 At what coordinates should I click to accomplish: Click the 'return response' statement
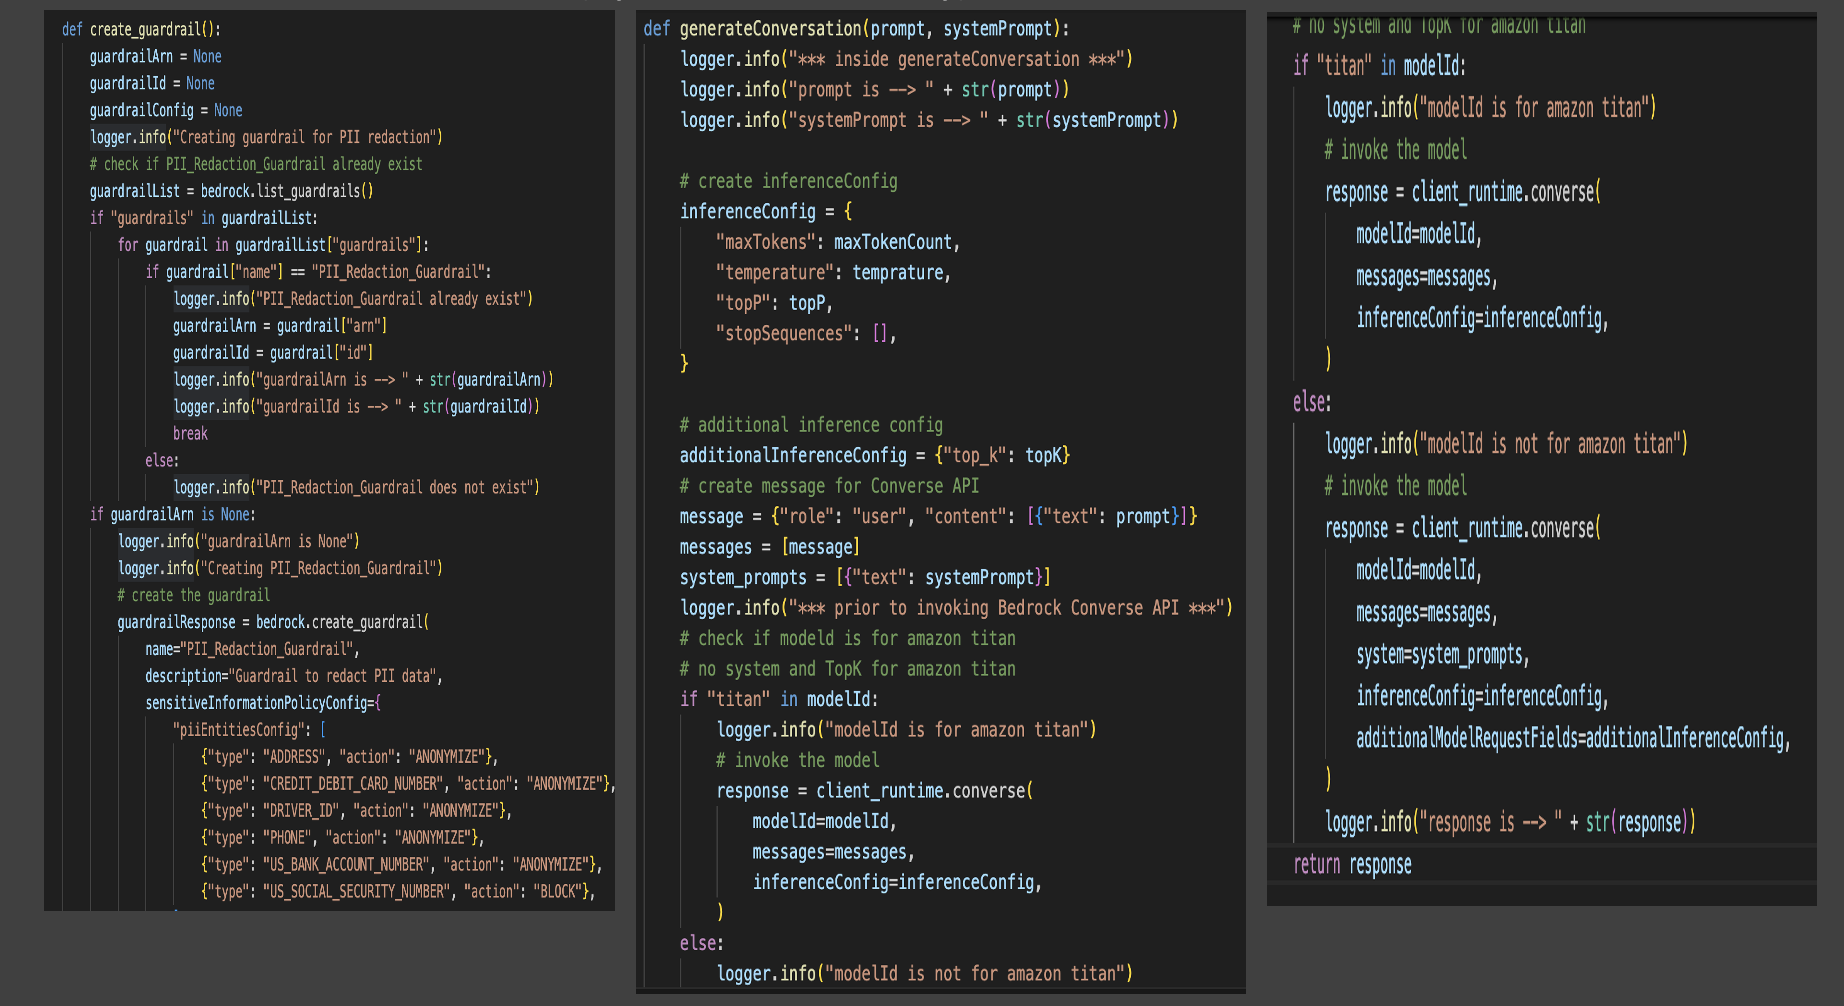[x=1352, y=865]
